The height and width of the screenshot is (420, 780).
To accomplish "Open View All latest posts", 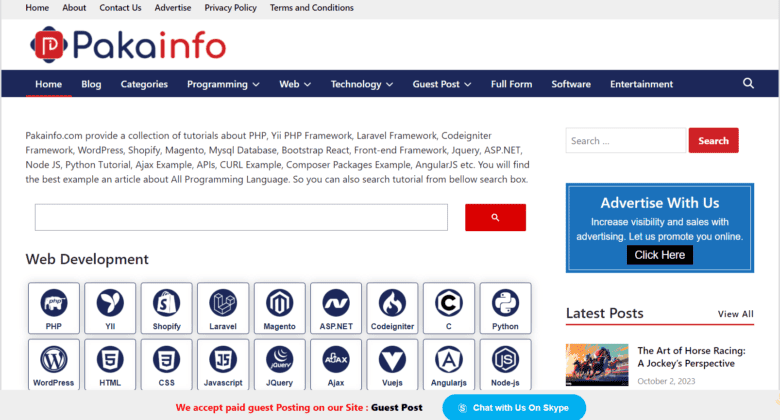I will coord(736,314).
